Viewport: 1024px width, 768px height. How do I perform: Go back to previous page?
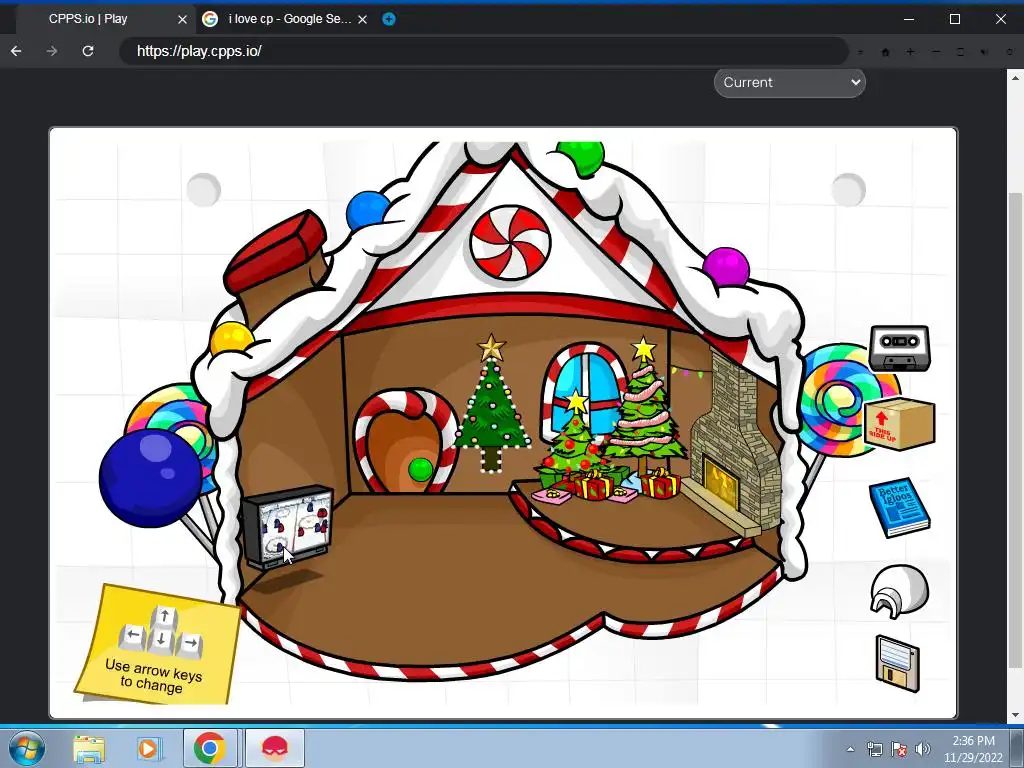16,51
